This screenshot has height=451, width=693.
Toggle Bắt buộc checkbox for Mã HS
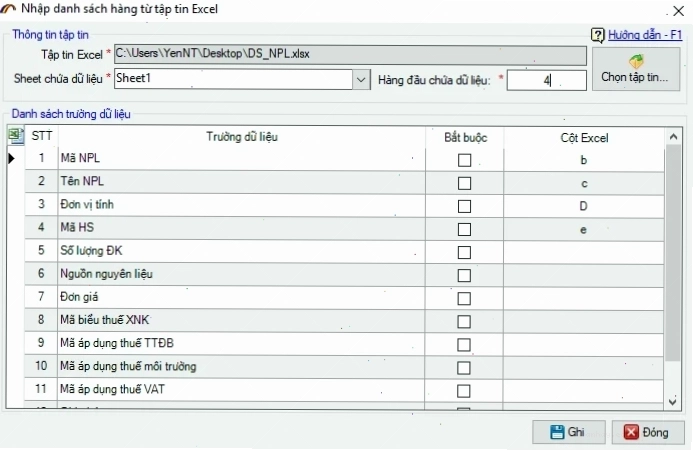click(x=464, y=229)
